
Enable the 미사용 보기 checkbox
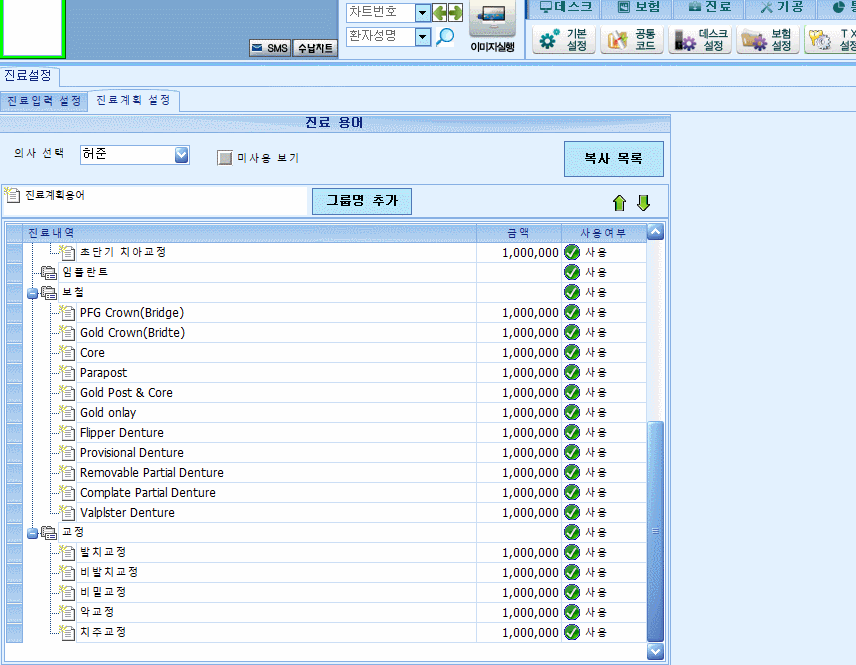coord(224,158)
